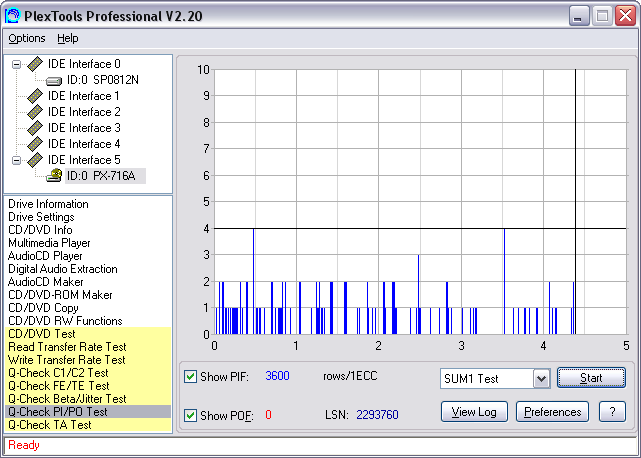Click the IDE Interface 0 chip icon
Screen dimensions: 641x458
click(x=35, y=64)
